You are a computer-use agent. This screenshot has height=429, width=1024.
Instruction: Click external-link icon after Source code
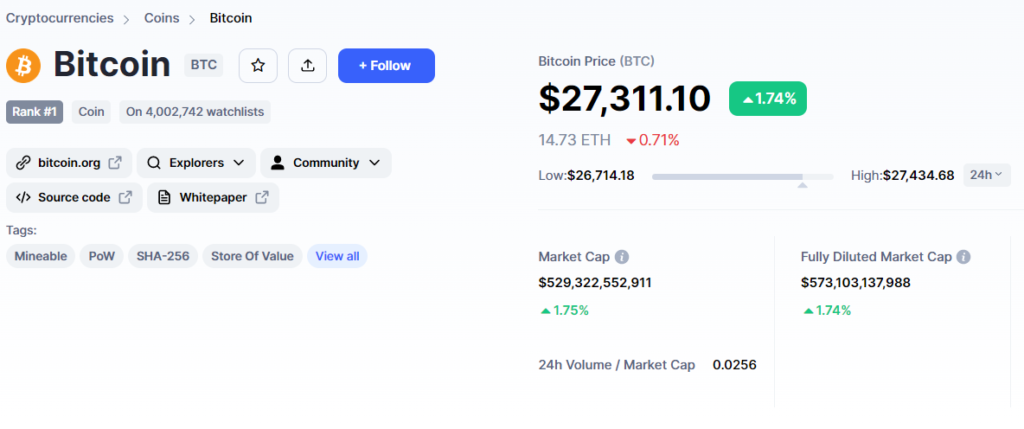tap(125, 197)
